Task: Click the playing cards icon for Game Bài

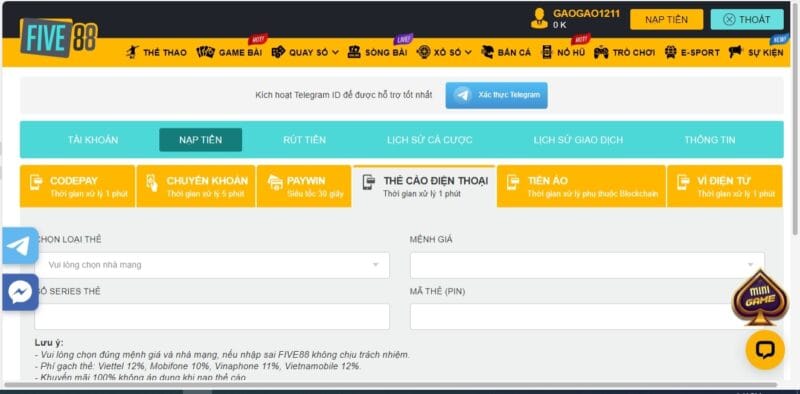Action: [x=206, y=52]
